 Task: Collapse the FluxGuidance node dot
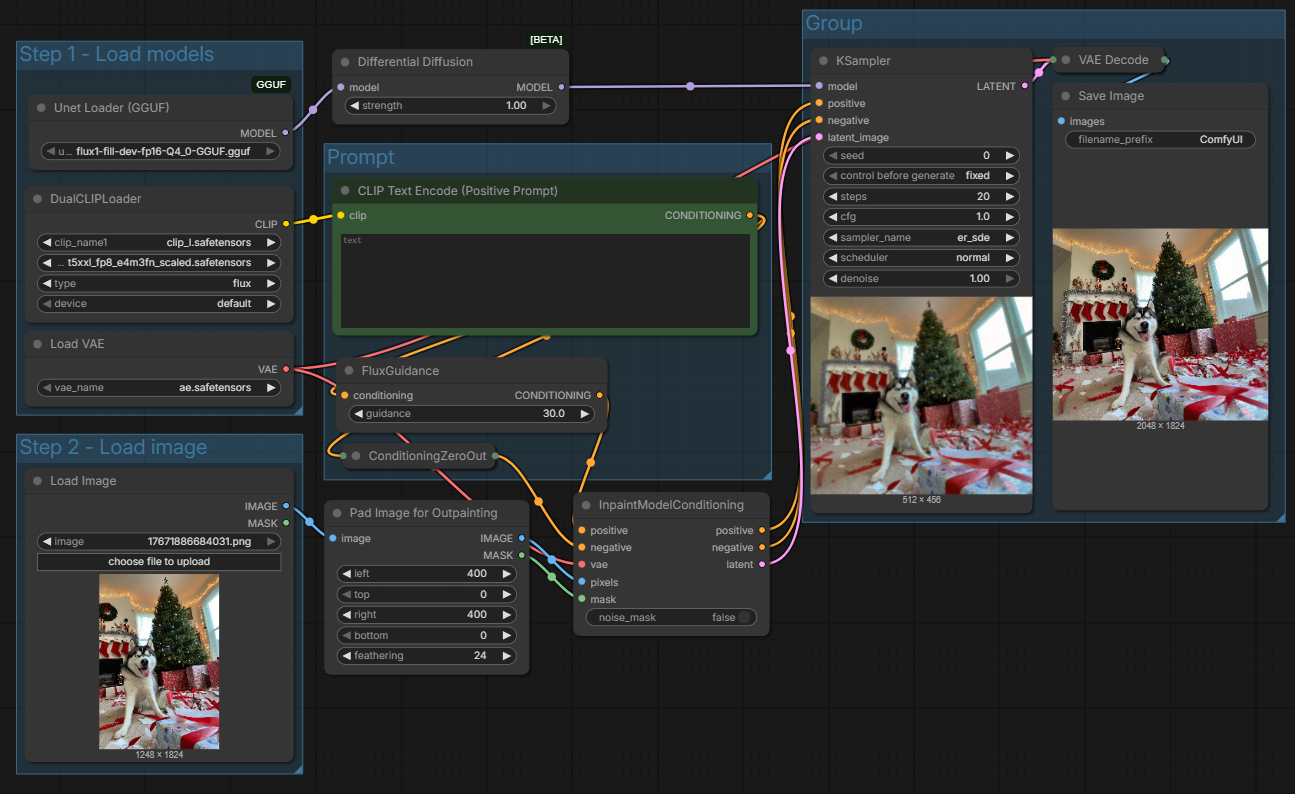click(349, 371)
